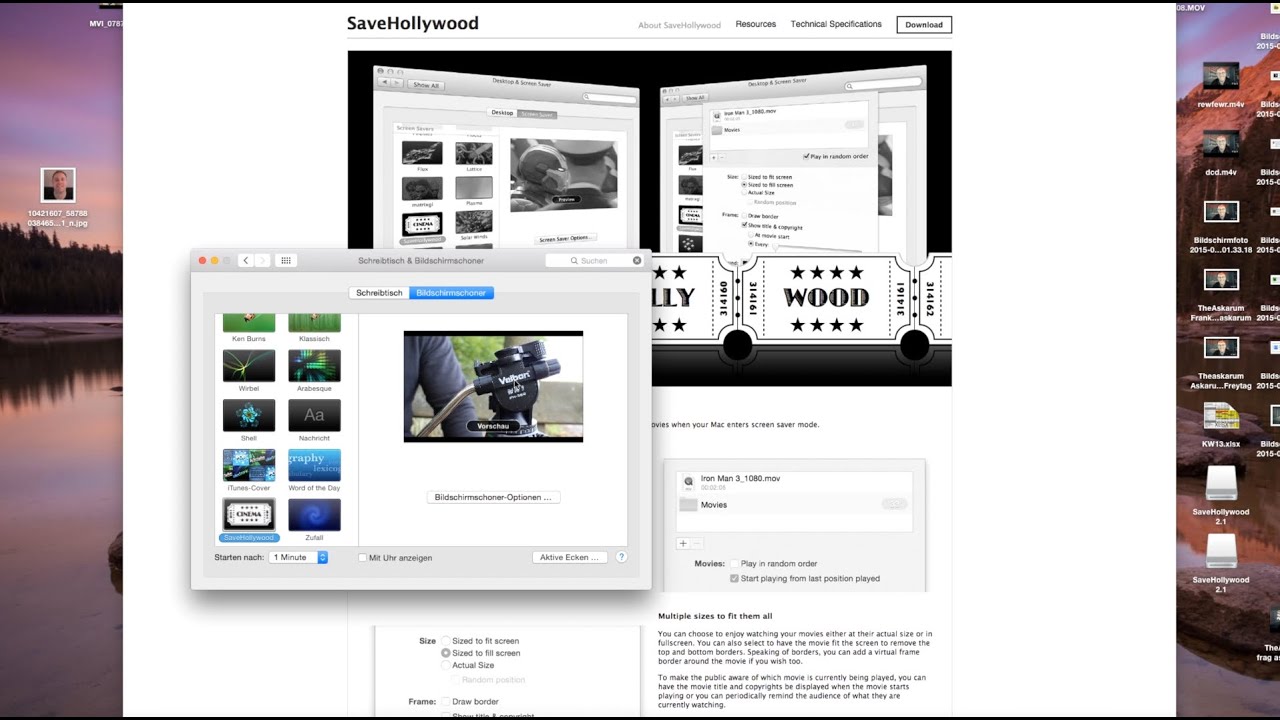Open the Resources nav item
Image resolution: width=1280 pixels, height=720 pixels.
tap(755, 24)
